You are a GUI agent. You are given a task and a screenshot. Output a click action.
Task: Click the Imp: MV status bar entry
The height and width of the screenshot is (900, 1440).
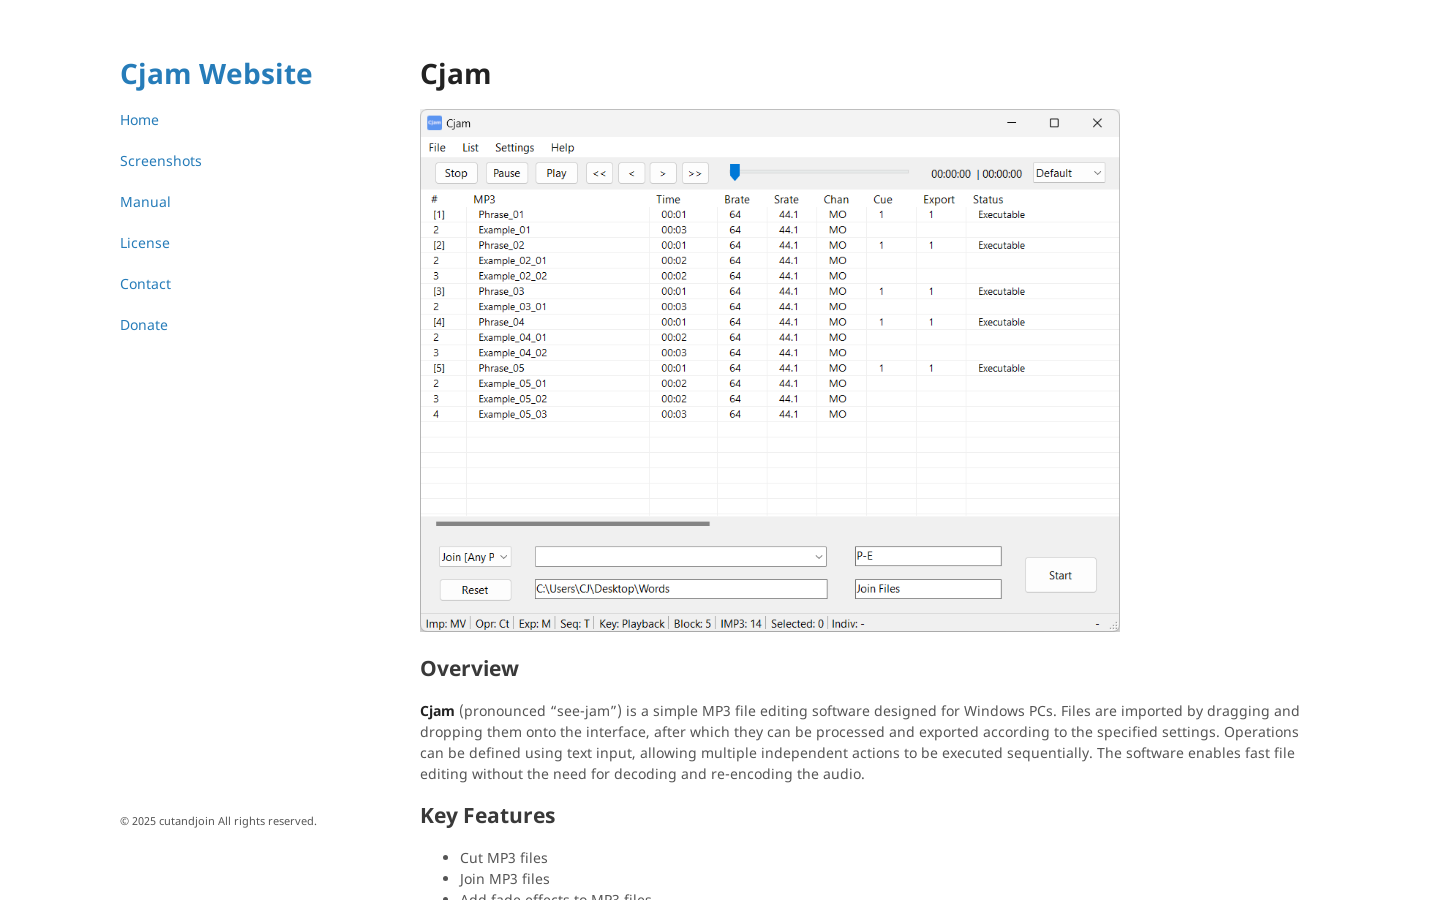pyautogui.click(x=446, y=624)
